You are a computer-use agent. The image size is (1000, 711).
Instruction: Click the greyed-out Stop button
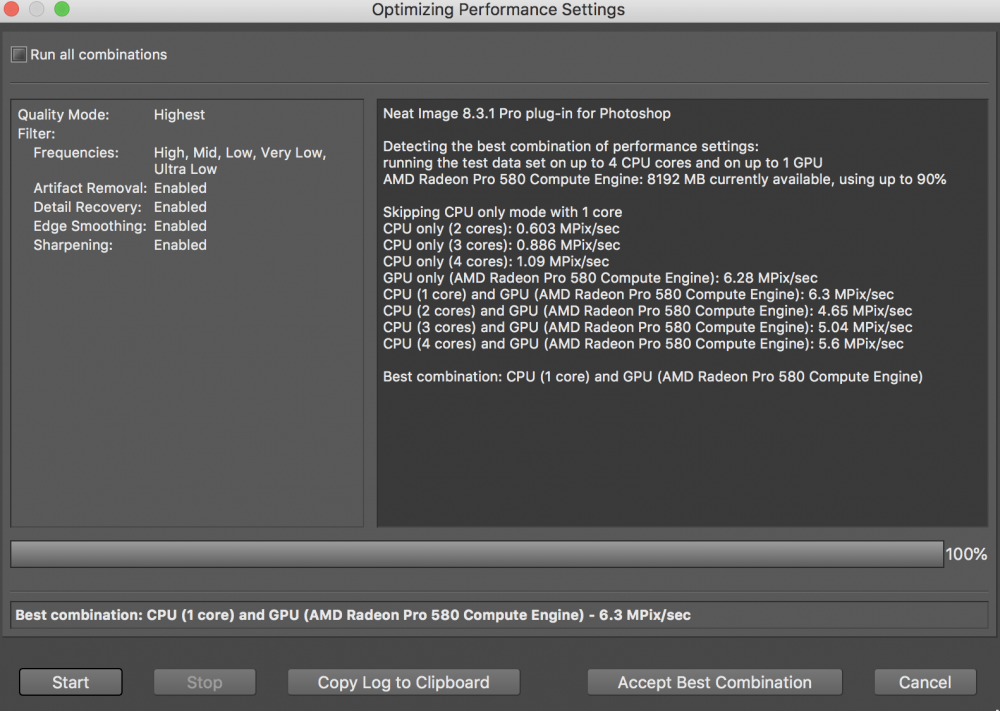[205, 682]
